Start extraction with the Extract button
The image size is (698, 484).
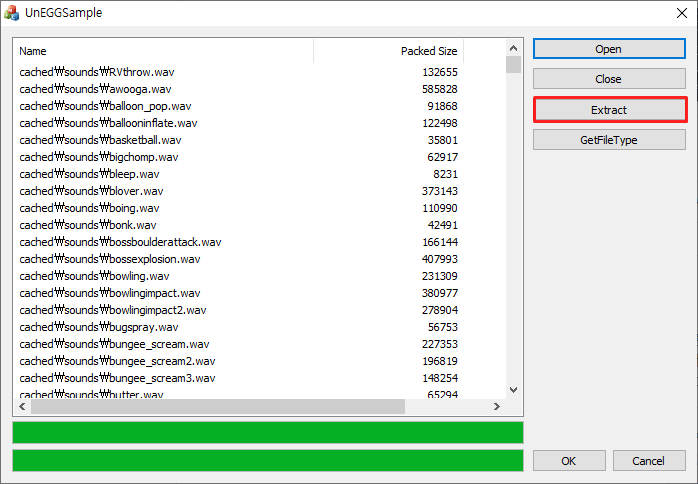[x=610, y=110]
